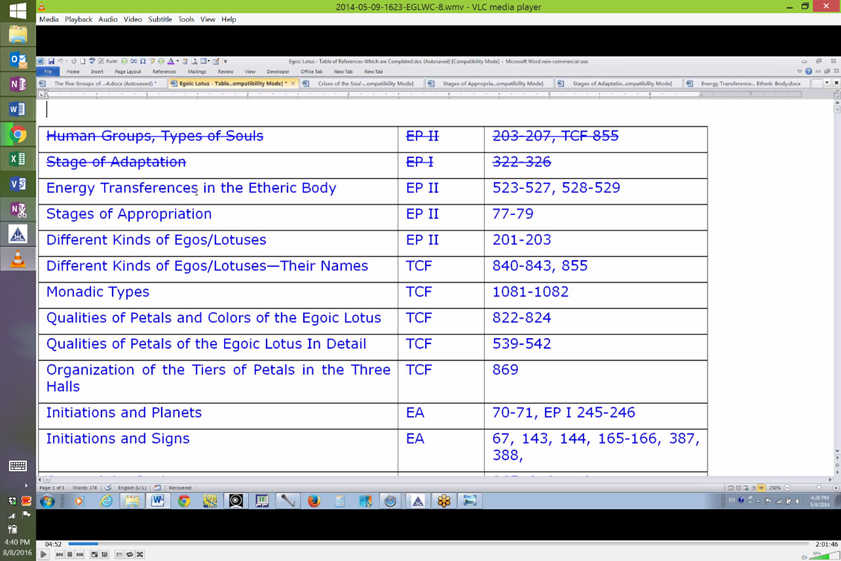Expand the Video menu

132,19
